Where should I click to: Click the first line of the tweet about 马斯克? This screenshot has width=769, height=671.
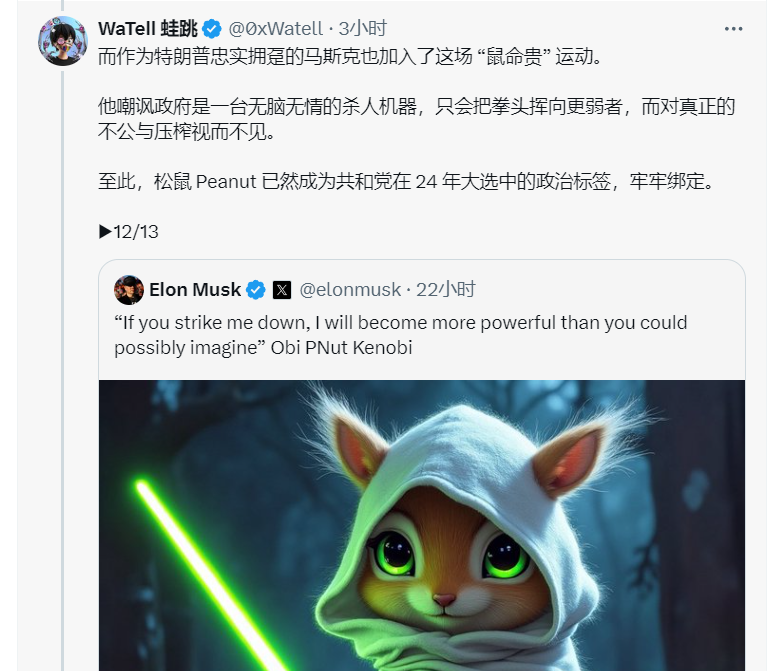click(x=350, y=57)
